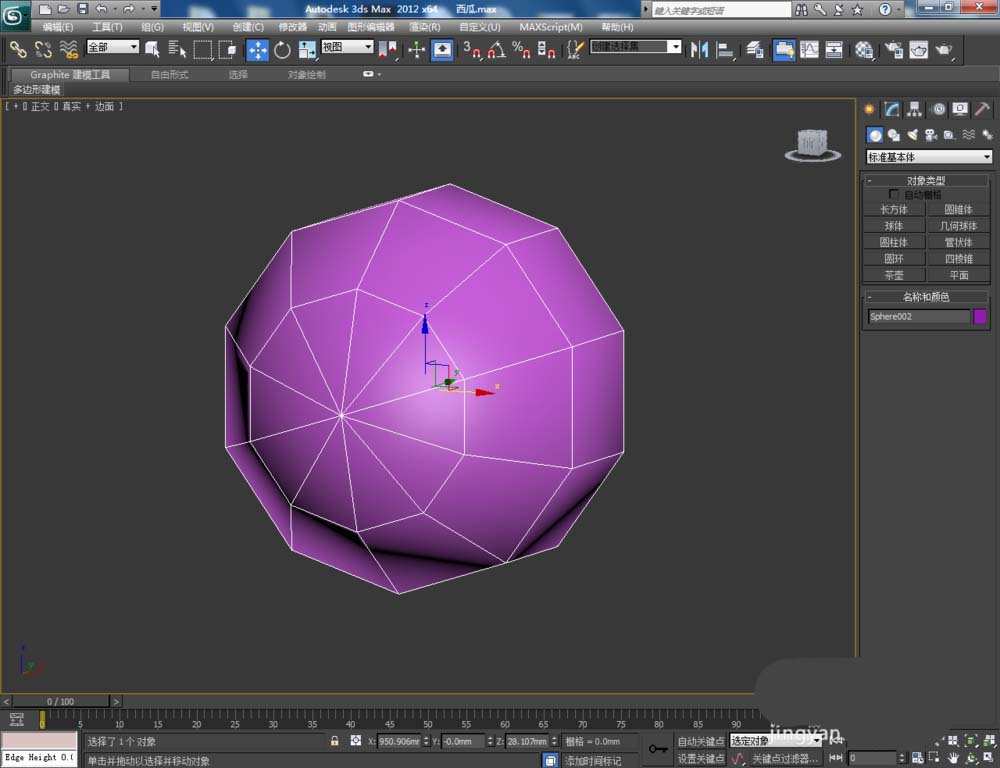Select the Lights category icon

912,135
